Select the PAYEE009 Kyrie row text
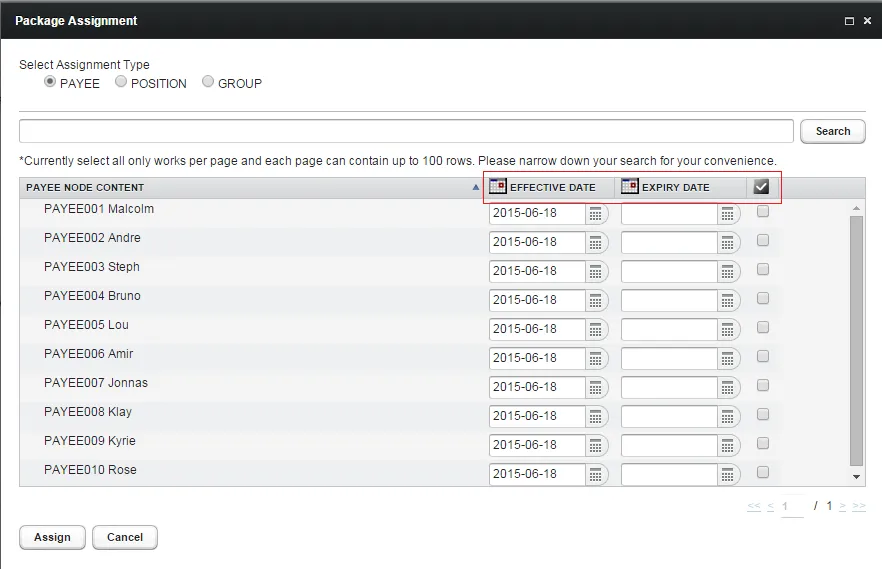Image resolution: width=882 pixels, height=569 pixels. pyautogui.click(x=90, y=441)
